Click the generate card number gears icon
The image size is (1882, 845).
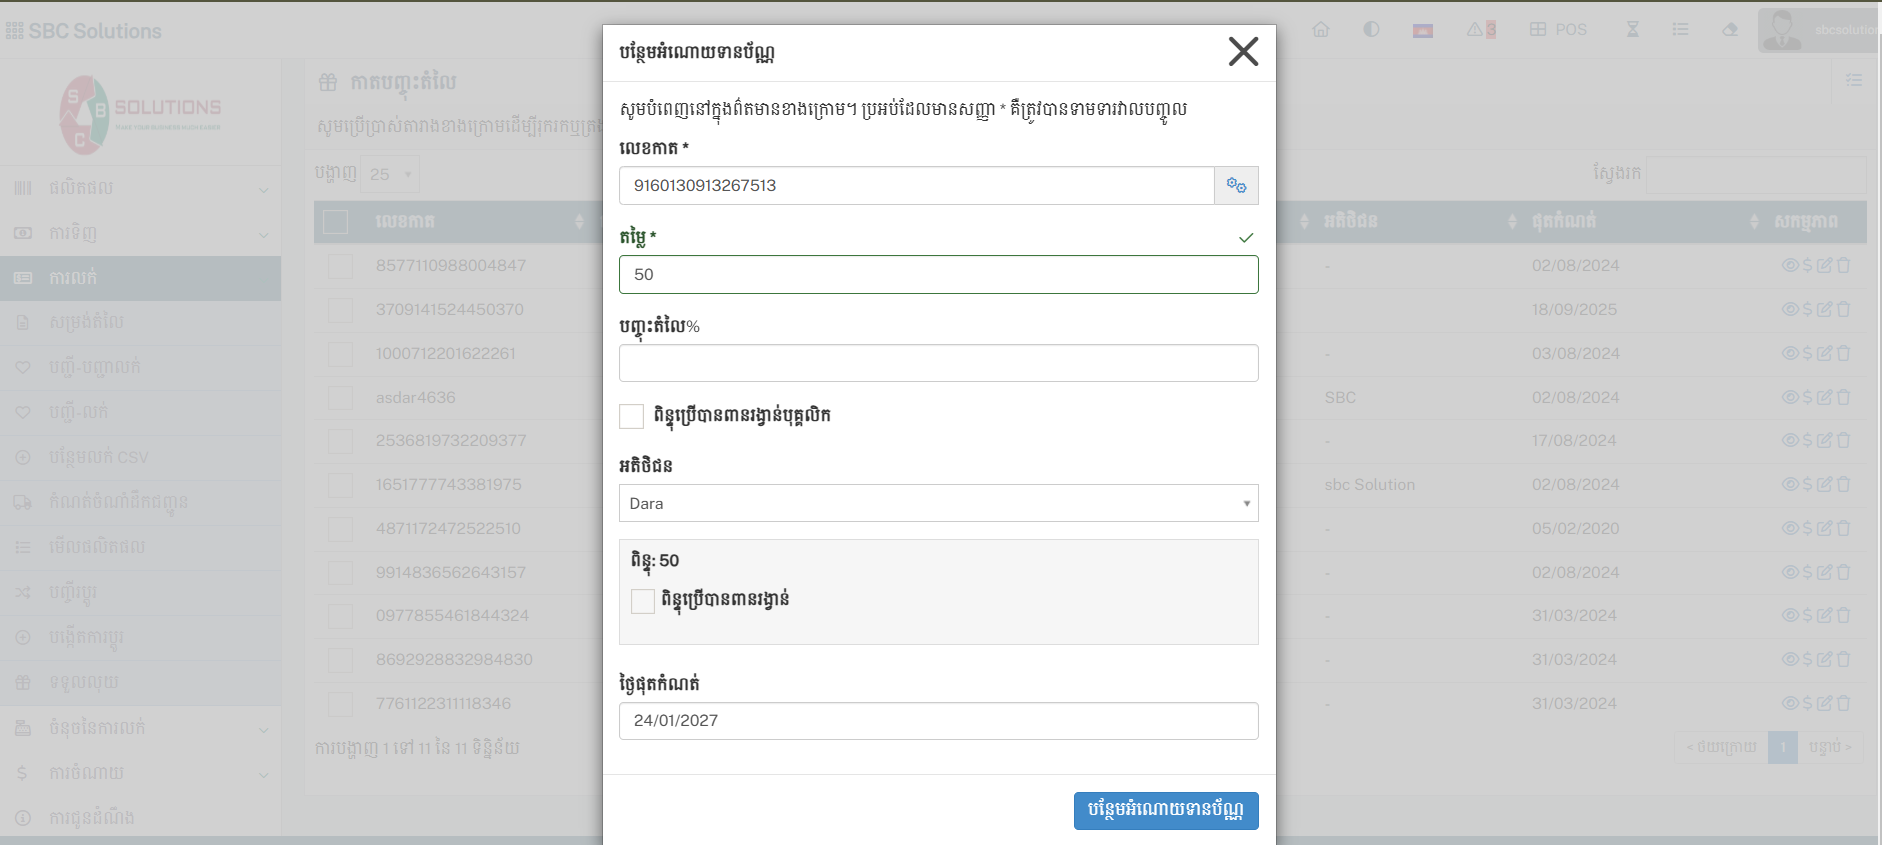(1236, 186)
